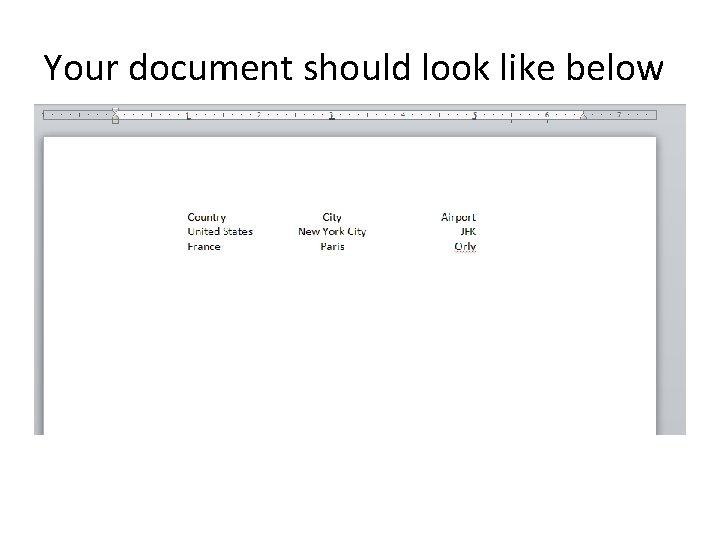Click "New York City" text
Screen dimensions: 720x540
332,231
